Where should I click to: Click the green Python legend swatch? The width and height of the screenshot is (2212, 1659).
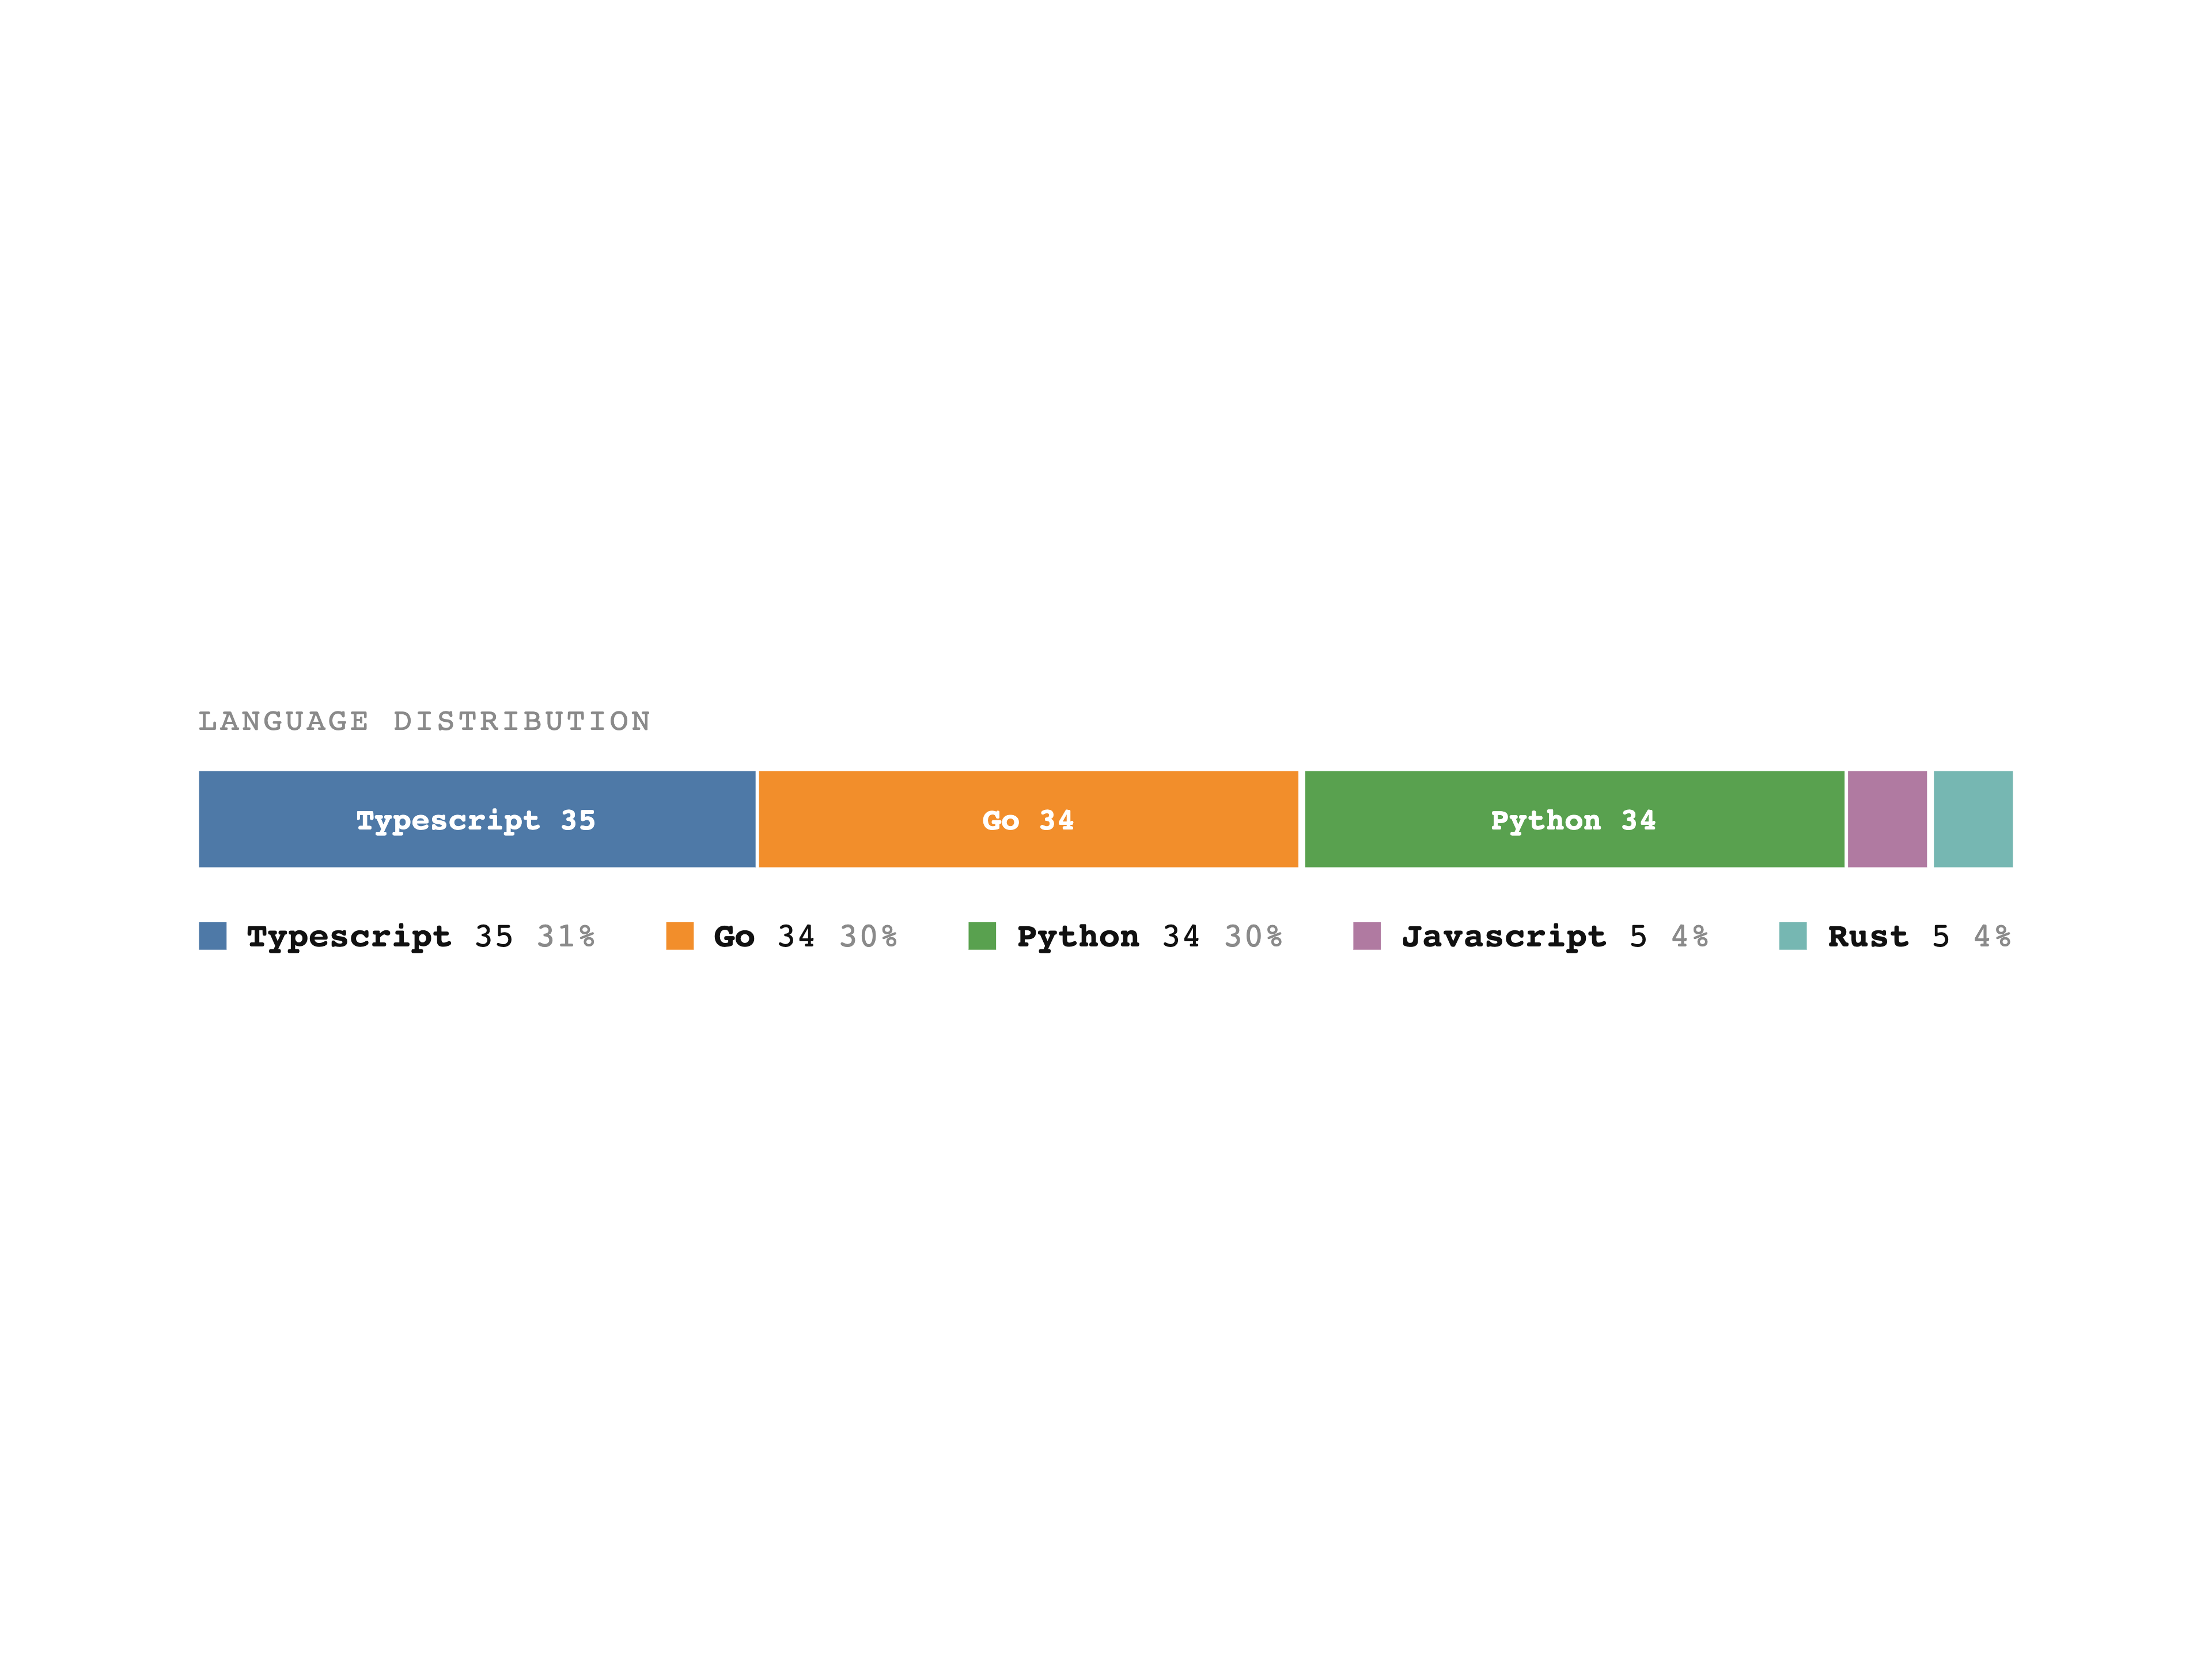982,936
